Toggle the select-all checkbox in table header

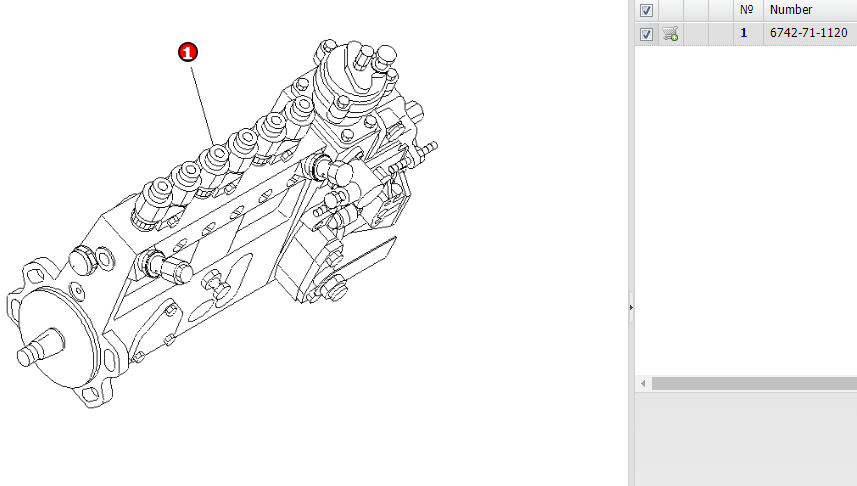pos(646,10)
